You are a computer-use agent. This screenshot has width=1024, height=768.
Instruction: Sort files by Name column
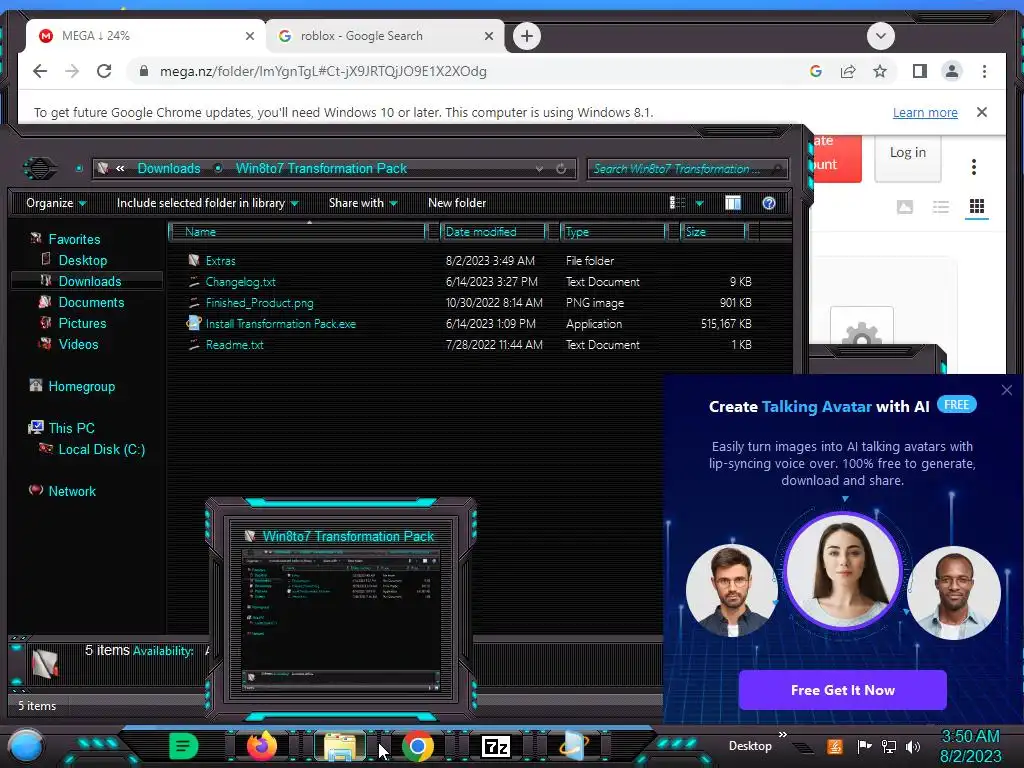coord(297,232)
